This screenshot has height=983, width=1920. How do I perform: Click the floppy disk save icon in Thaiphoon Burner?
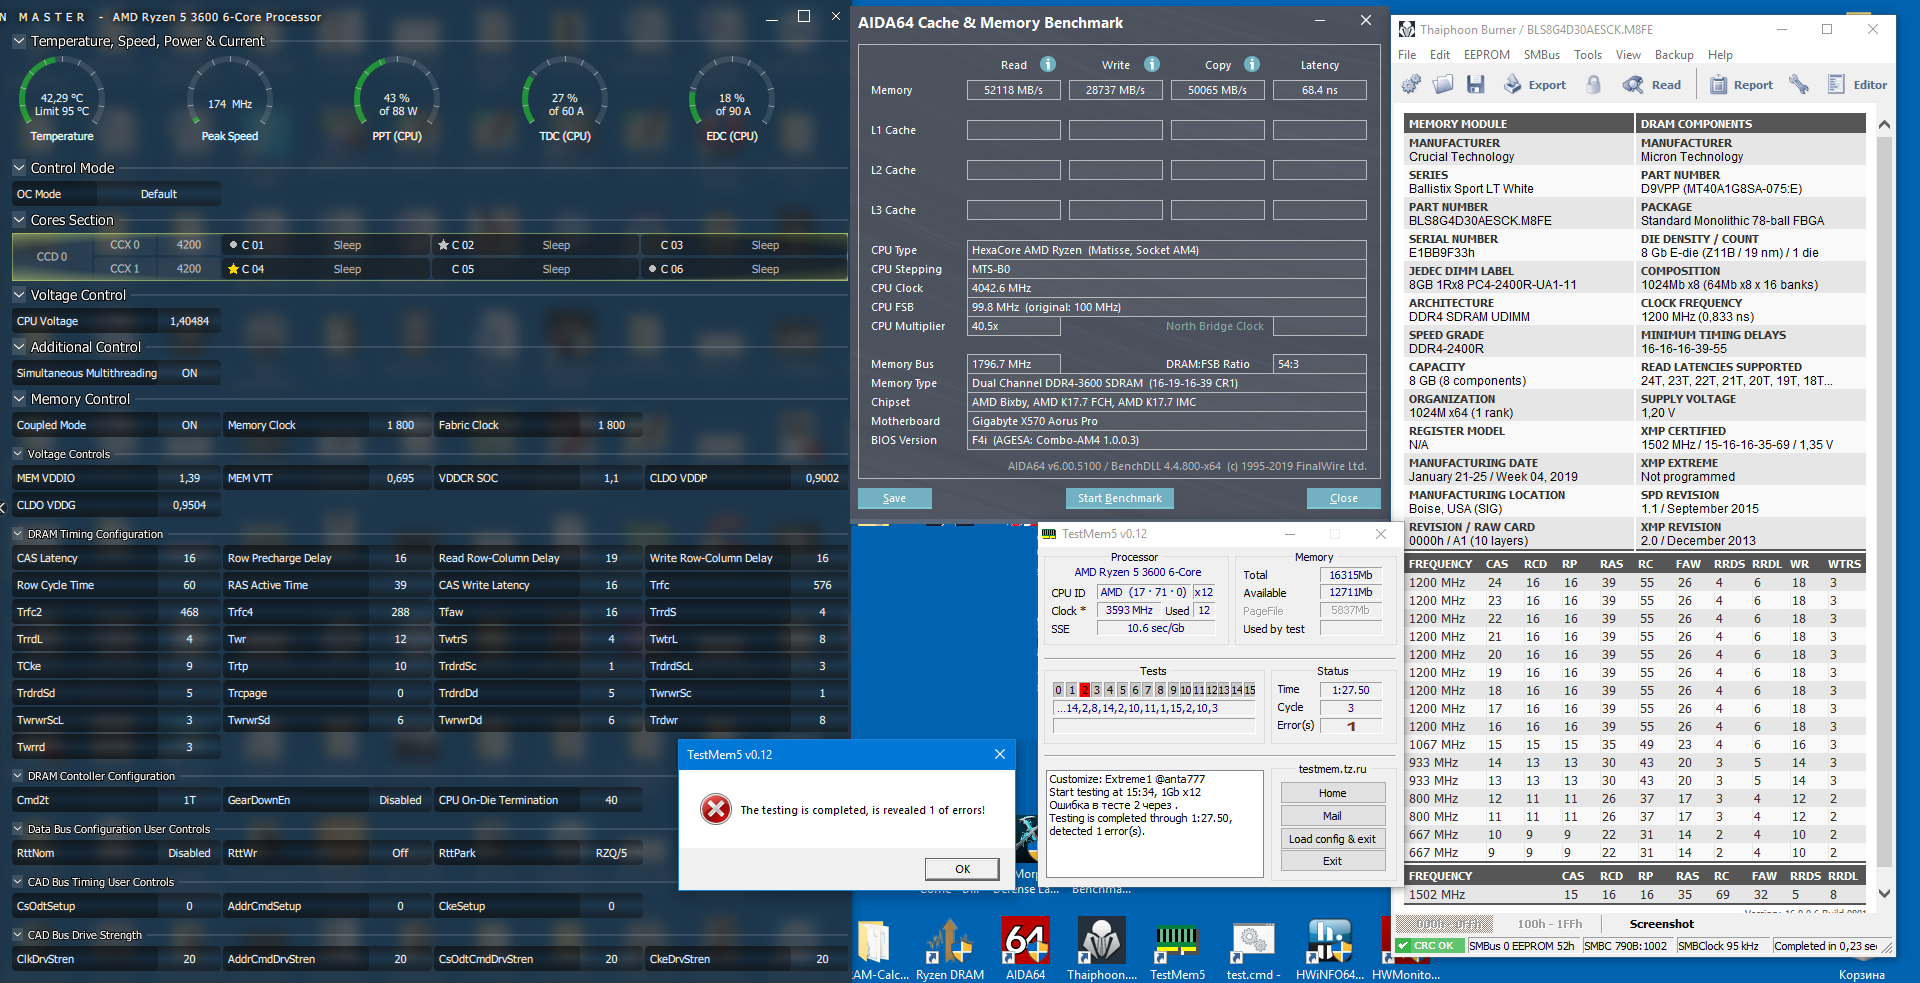[x=1475, y=85]
